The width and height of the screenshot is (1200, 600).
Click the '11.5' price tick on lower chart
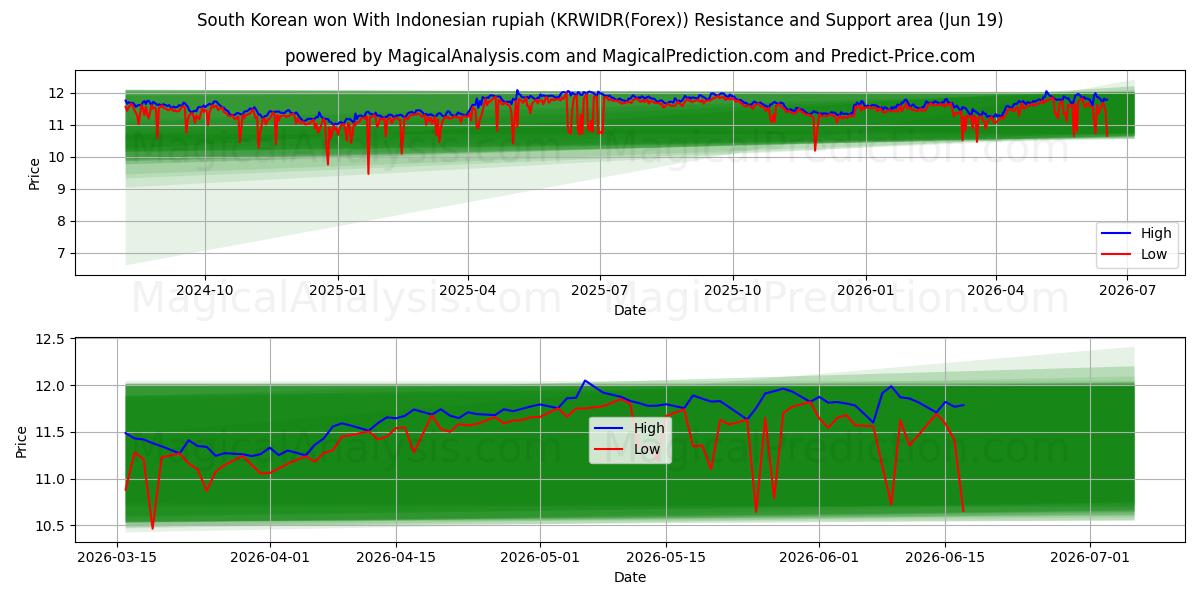pyautogui.click(x=50, y=433)
